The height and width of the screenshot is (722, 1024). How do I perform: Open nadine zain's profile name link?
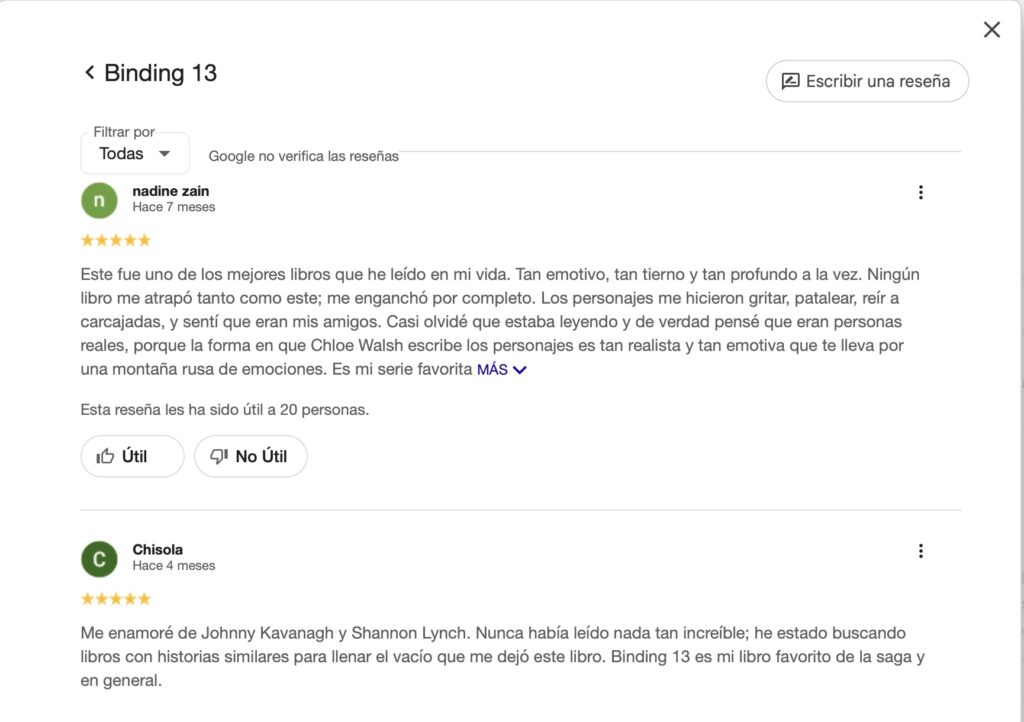click(x=170, y=191)
